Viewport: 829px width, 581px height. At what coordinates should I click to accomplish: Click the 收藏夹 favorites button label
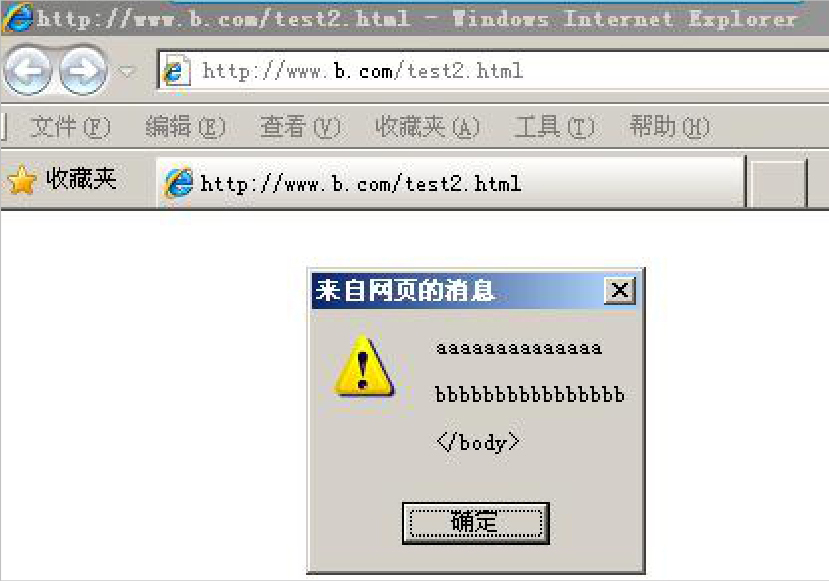tap(81, 179)
